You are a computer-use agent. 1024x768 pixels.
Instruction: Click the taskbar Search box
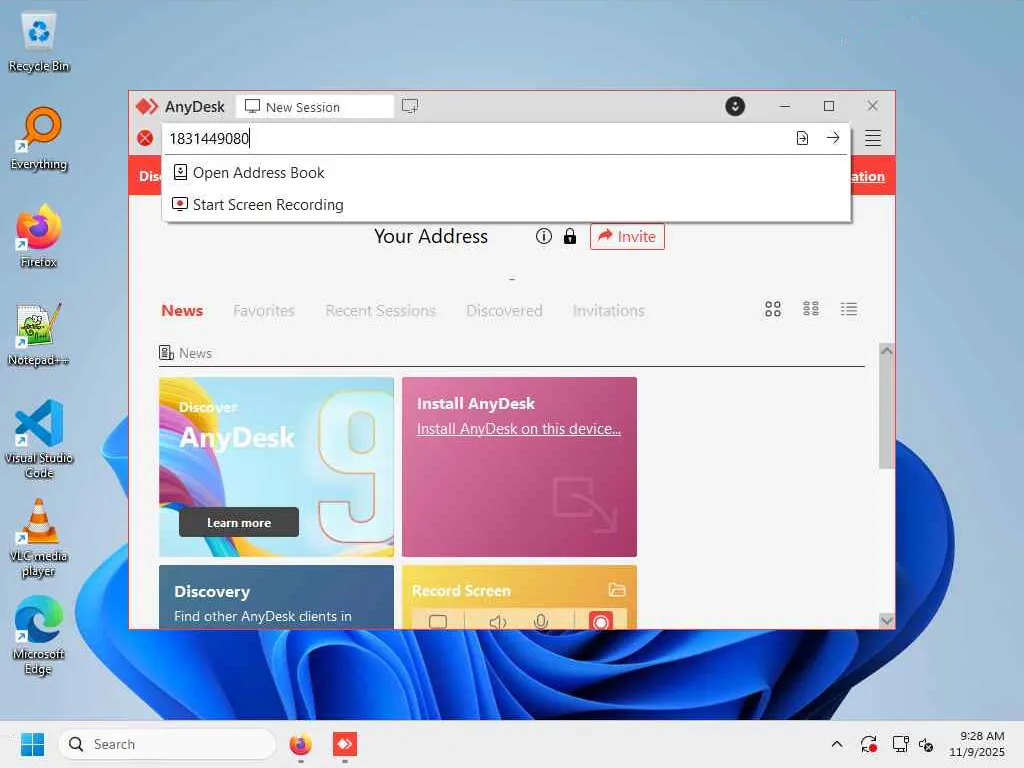pyautogui.click(x=167, y=744)
